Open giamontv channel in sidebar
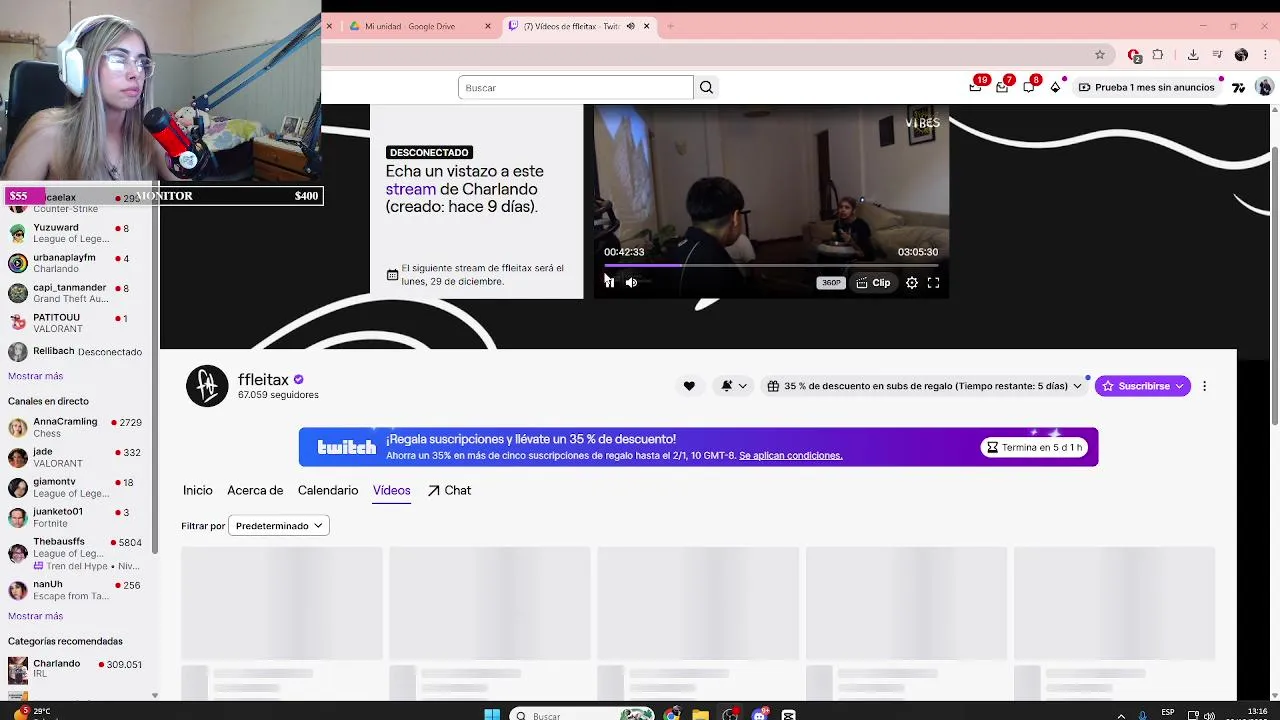1280x720 pixels. [x=78, y=488]
